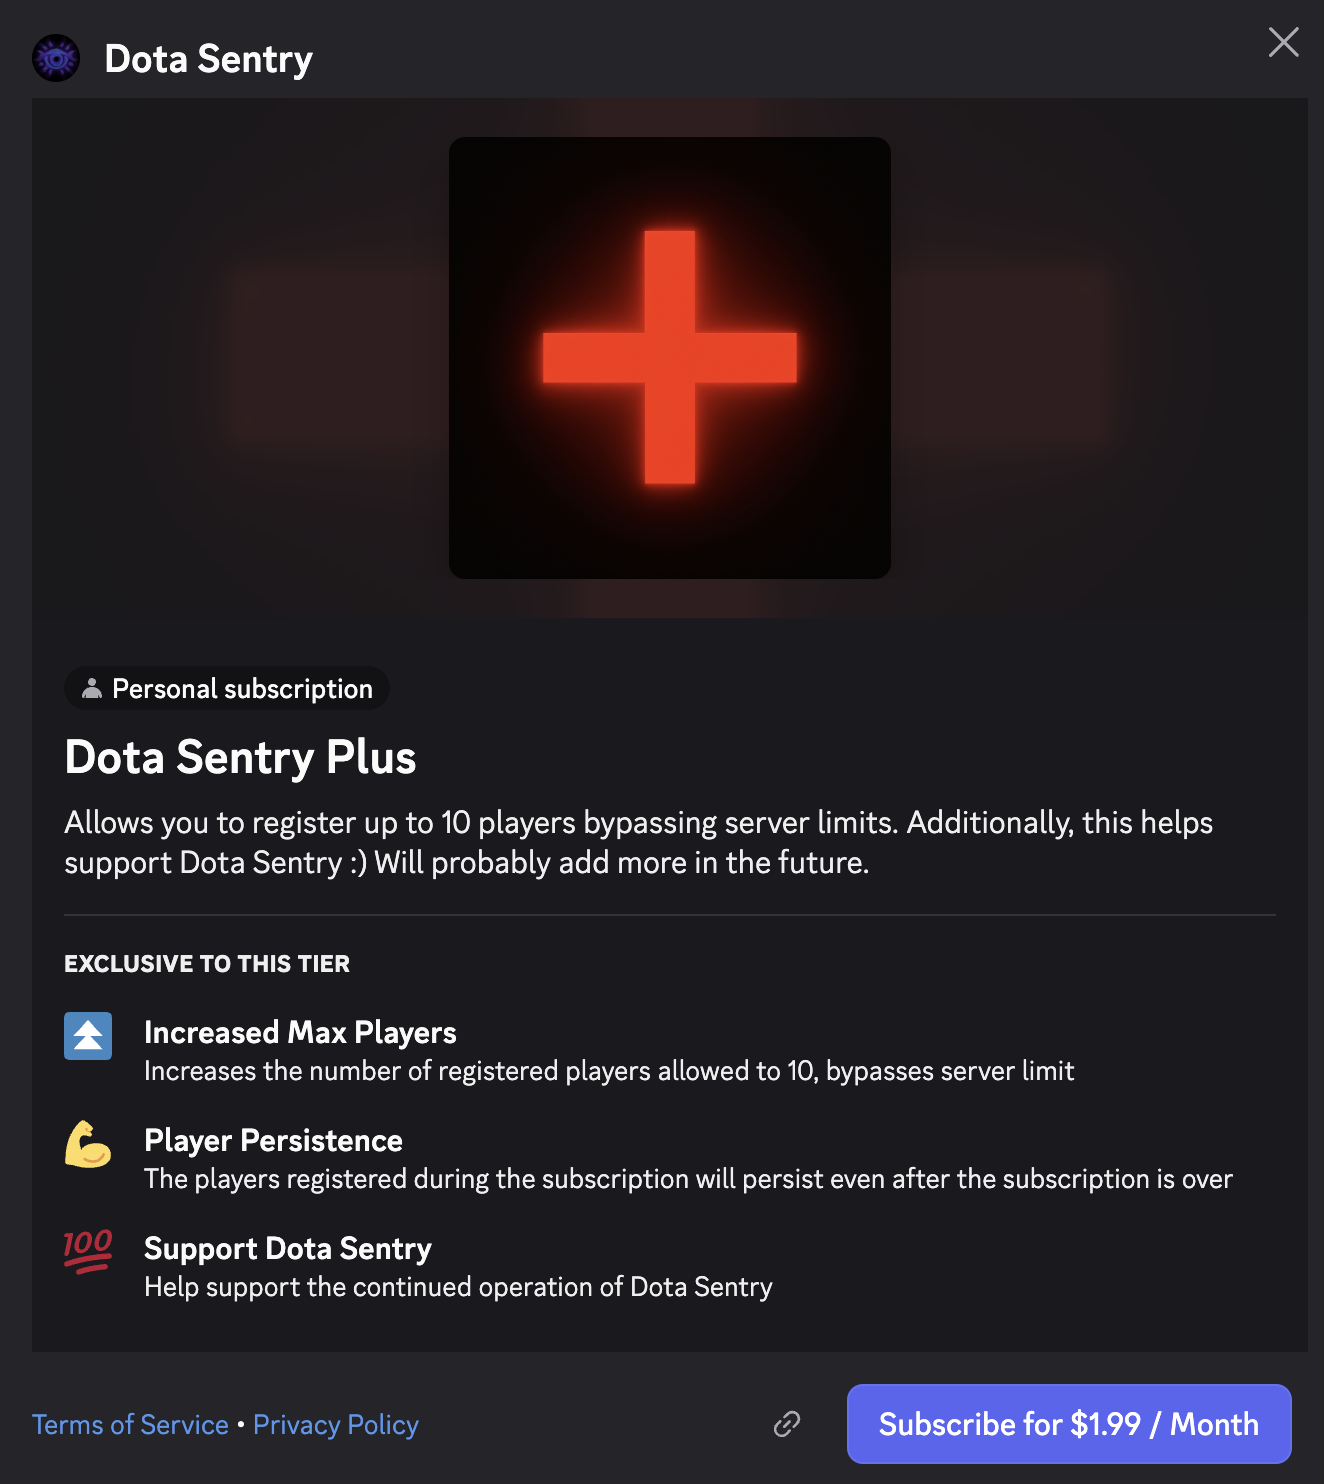Click the Support Dota Sentry benefit title

pos(288,1248)
